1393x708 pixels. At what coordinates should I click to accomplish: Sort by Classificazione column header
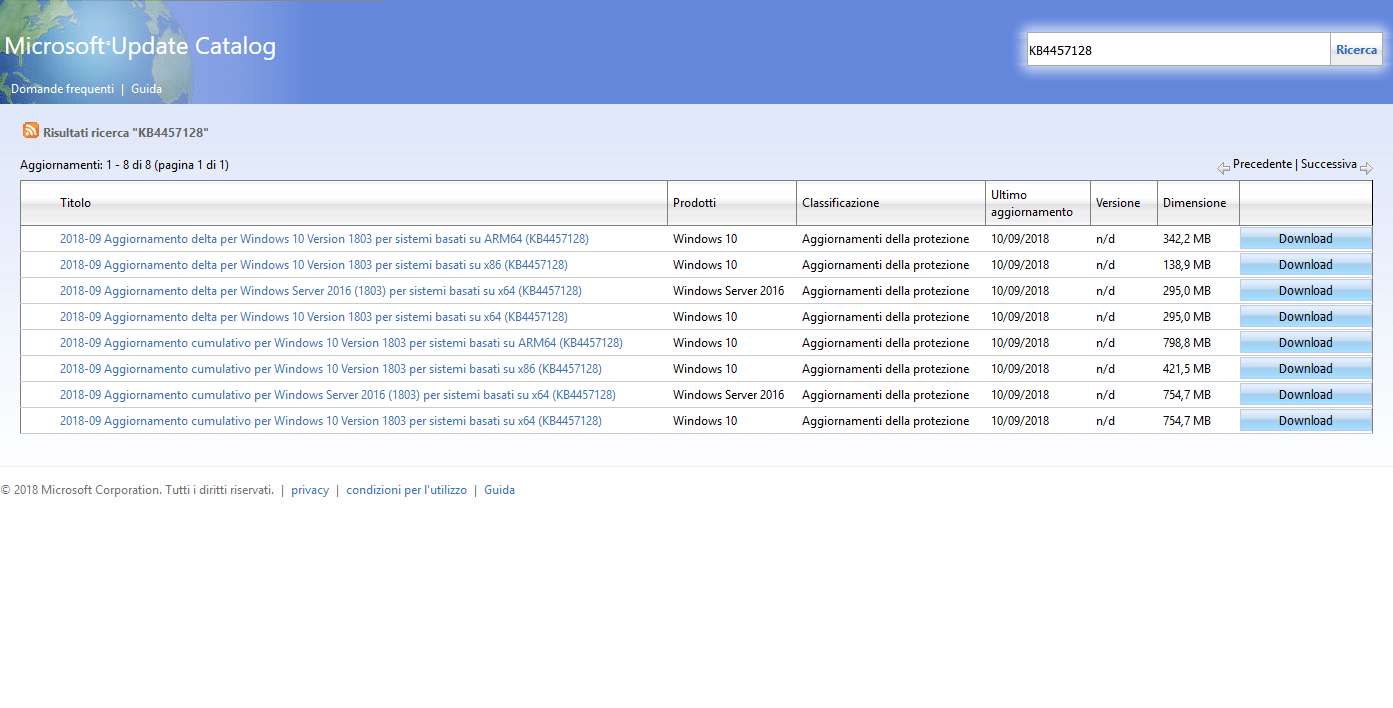coord(840,203)
